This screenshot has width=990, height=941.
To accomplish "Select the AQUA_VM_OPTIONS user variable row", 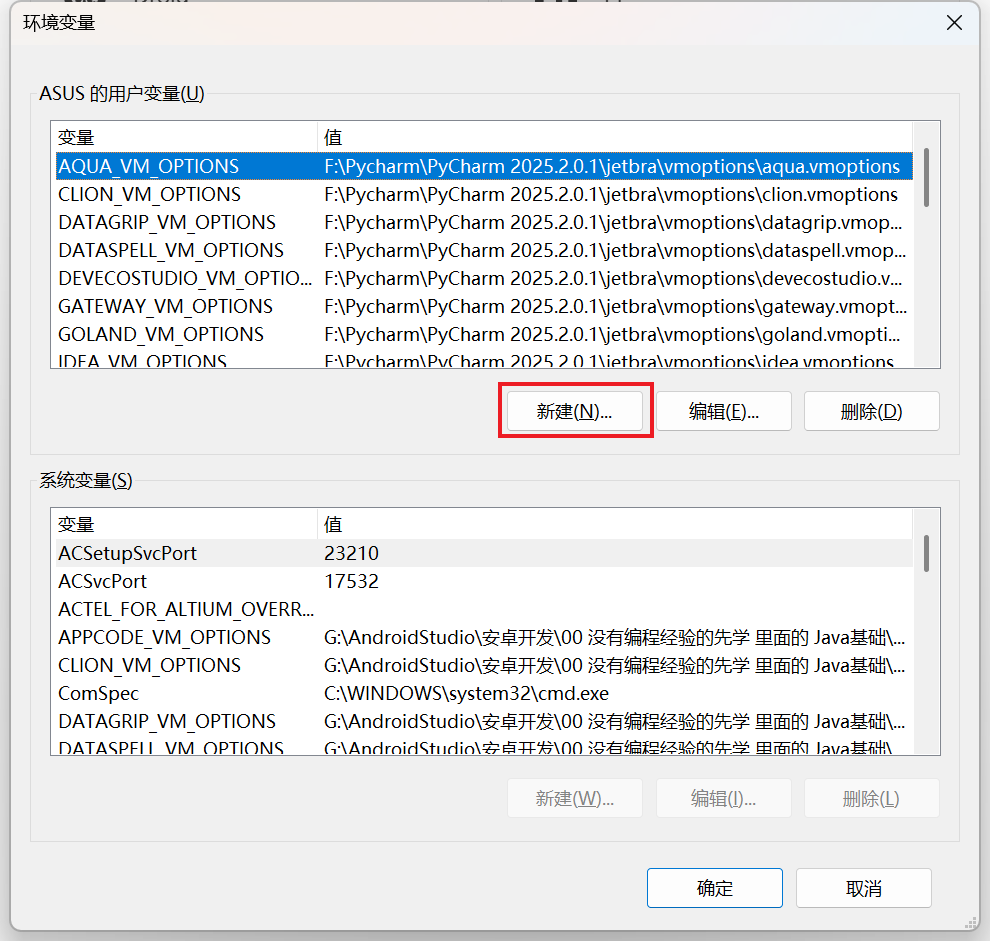I will pyautogui.click(x=484, y=166).
